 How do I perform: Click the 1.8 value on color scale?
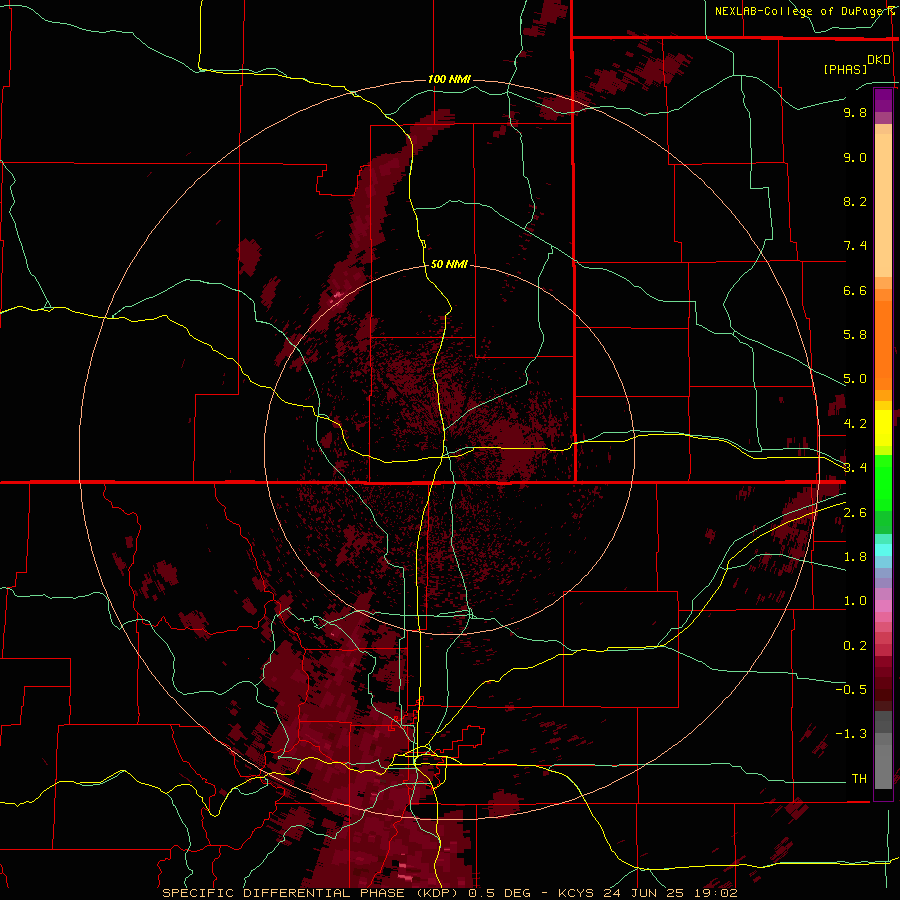[x=855, y=557]
